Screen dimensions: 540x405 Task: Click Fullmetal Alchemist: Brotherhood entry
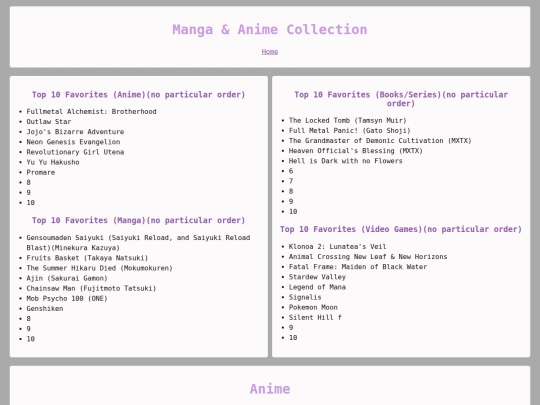click(x=91, y=112)
